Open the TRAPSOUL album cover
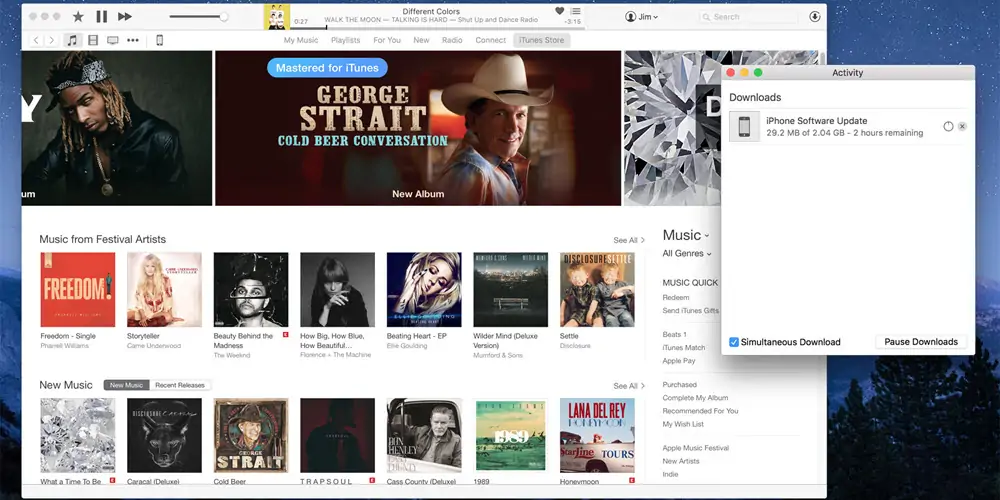Image resolution: width=1000 pixels, height=500 pixels. pyautogui.click(x=337, y=436)
